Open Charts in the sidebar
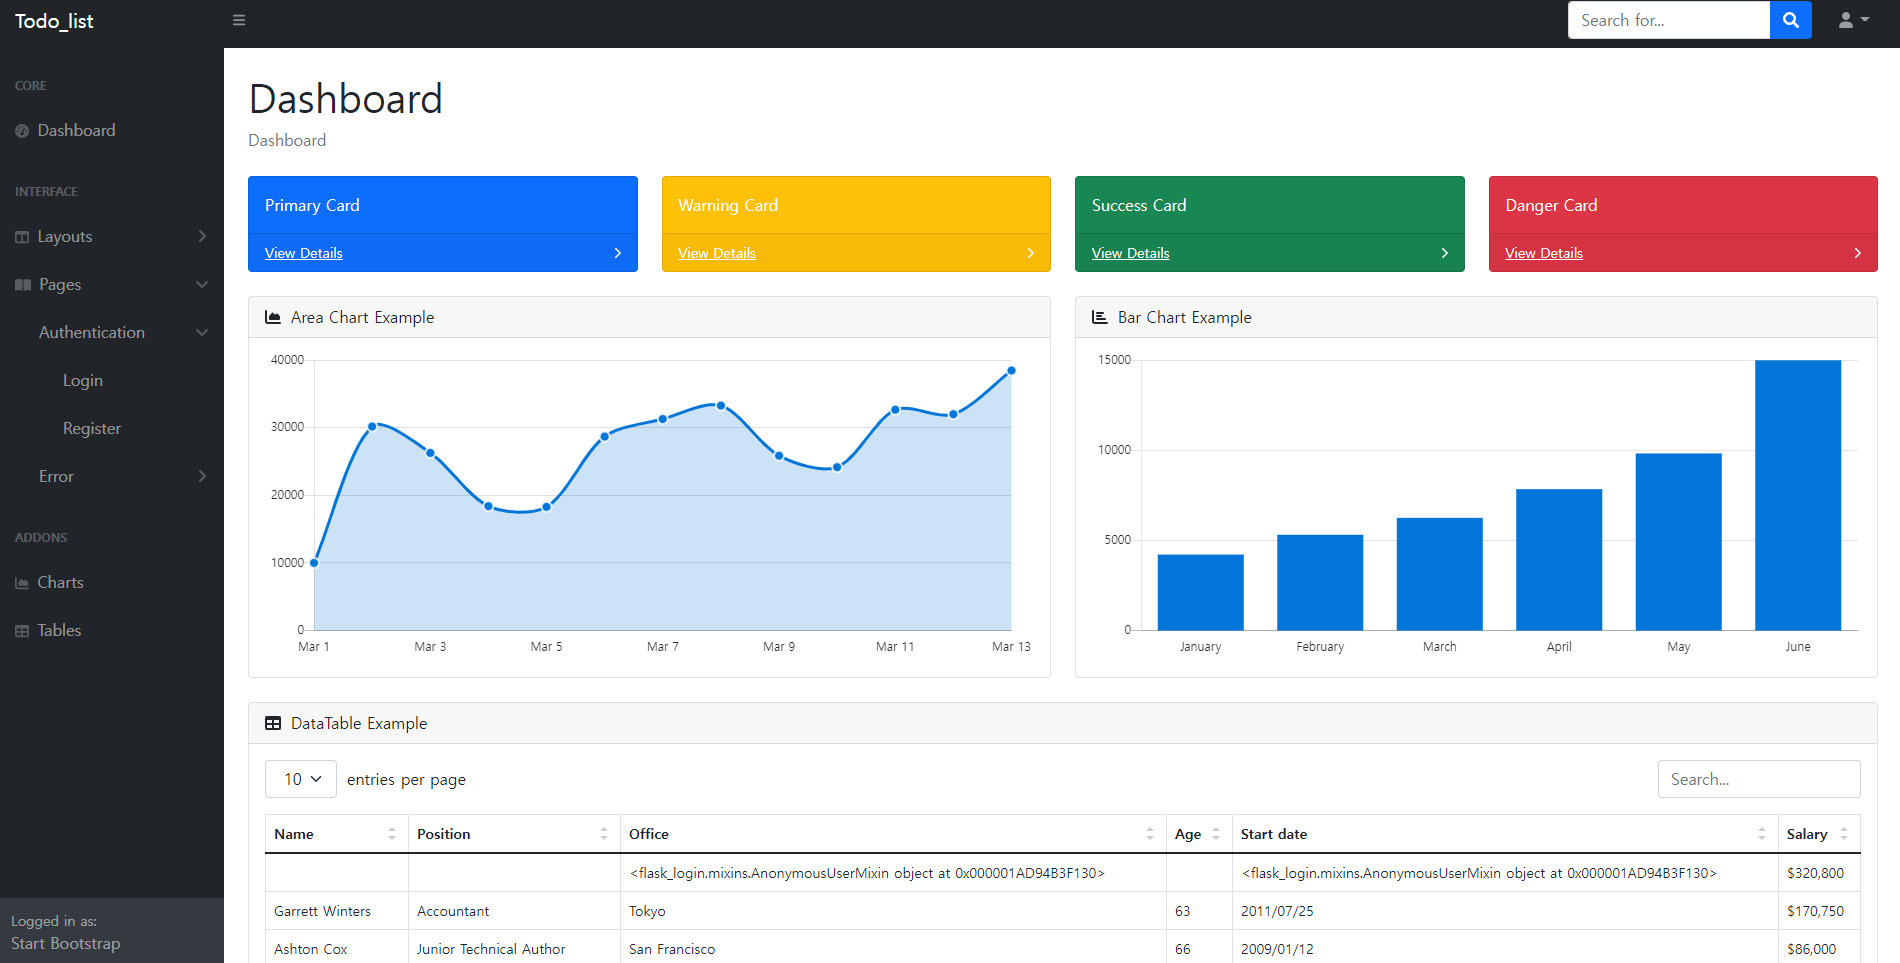Image resolution: width=1900 pixels, height=963 pixels. pyautogui.click(x=112, y=583)
